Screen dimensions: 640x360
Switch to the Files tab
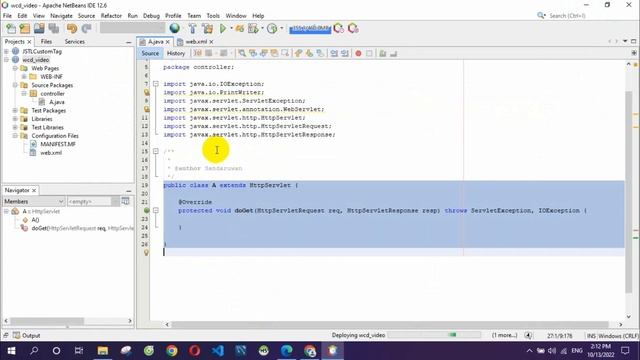46,42
